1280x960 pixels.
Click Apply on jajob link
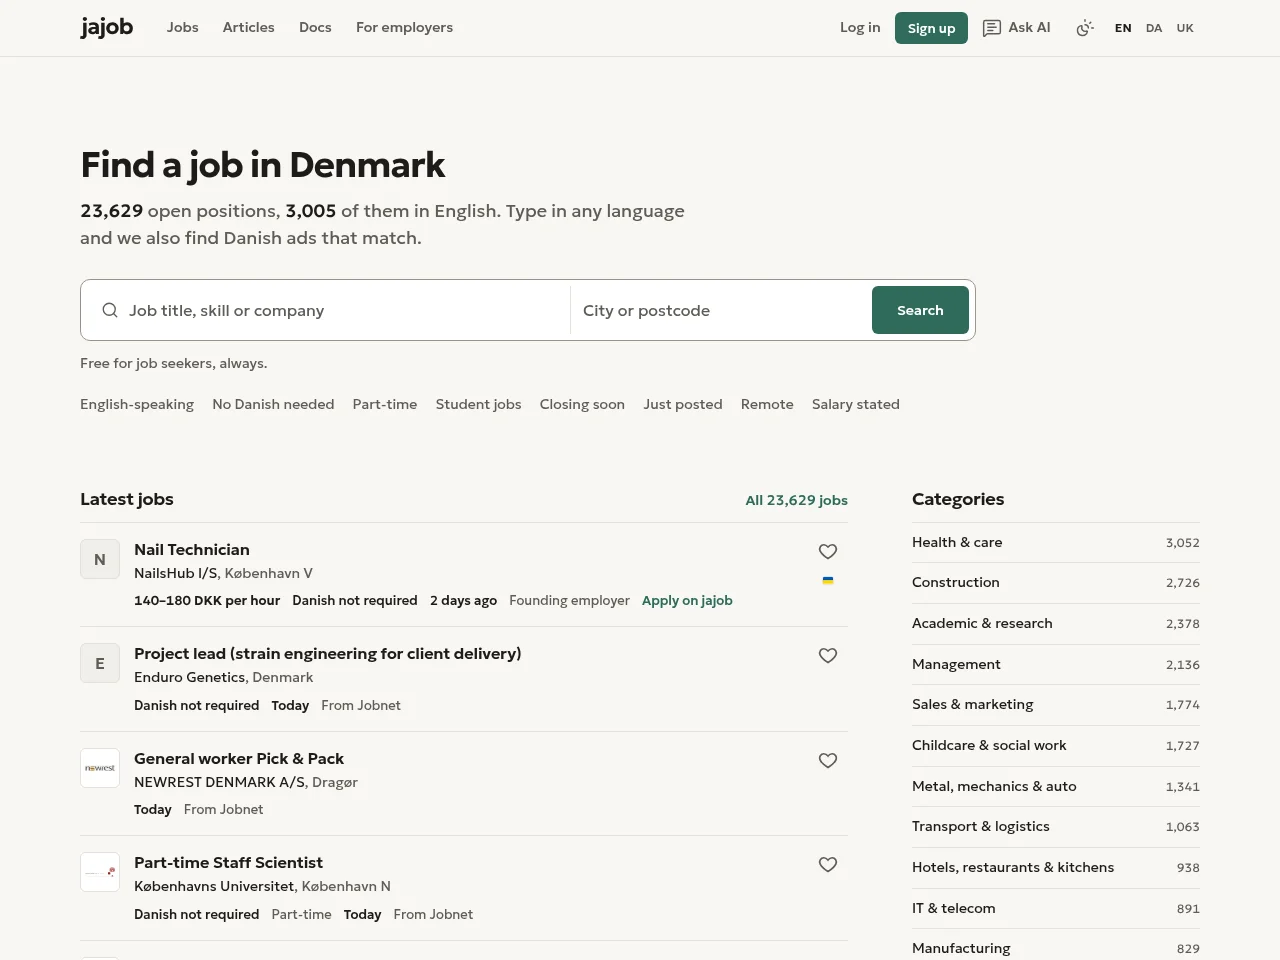[x=687, y=600]
